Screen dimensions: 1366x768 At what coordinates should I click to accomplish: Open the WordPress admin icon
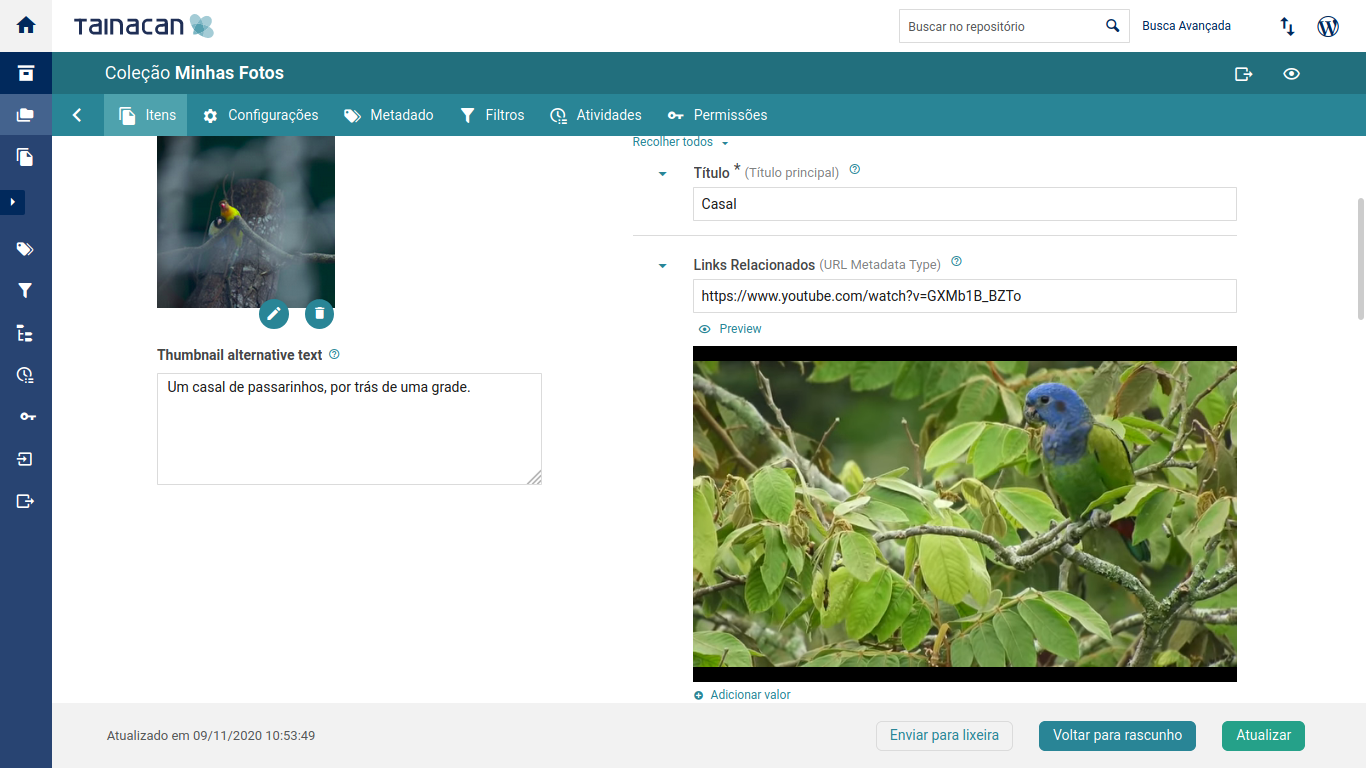point(1328,27)
